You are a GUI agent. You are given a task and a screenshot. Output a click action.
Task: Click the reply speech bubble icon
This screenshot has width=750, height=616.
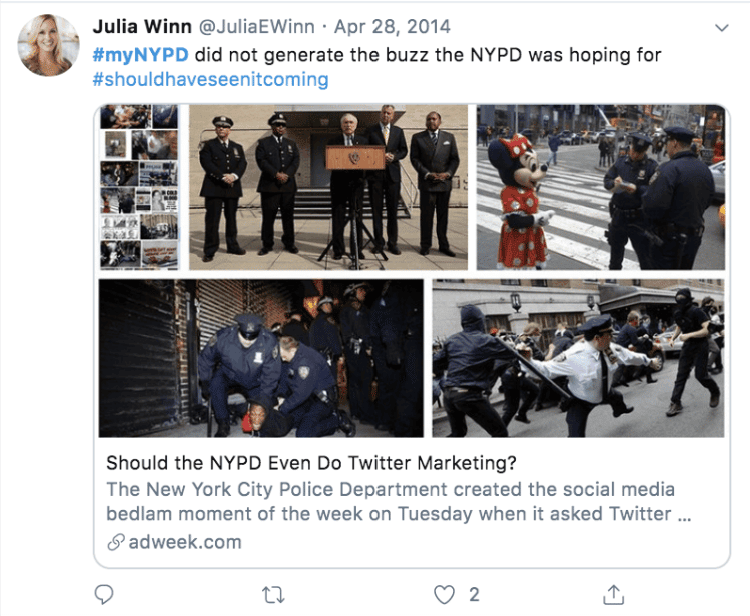tap(104, 594)
